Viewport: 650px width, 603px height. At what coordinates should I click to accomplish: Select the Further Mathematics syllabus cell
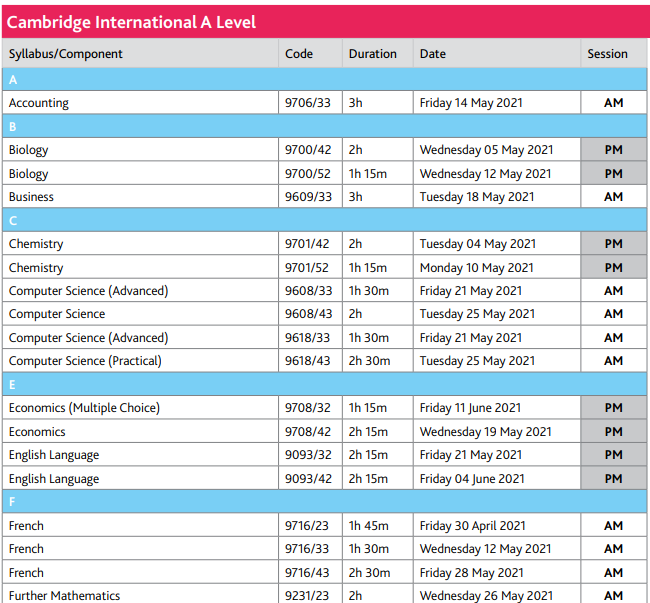click(x=64, y=595)
